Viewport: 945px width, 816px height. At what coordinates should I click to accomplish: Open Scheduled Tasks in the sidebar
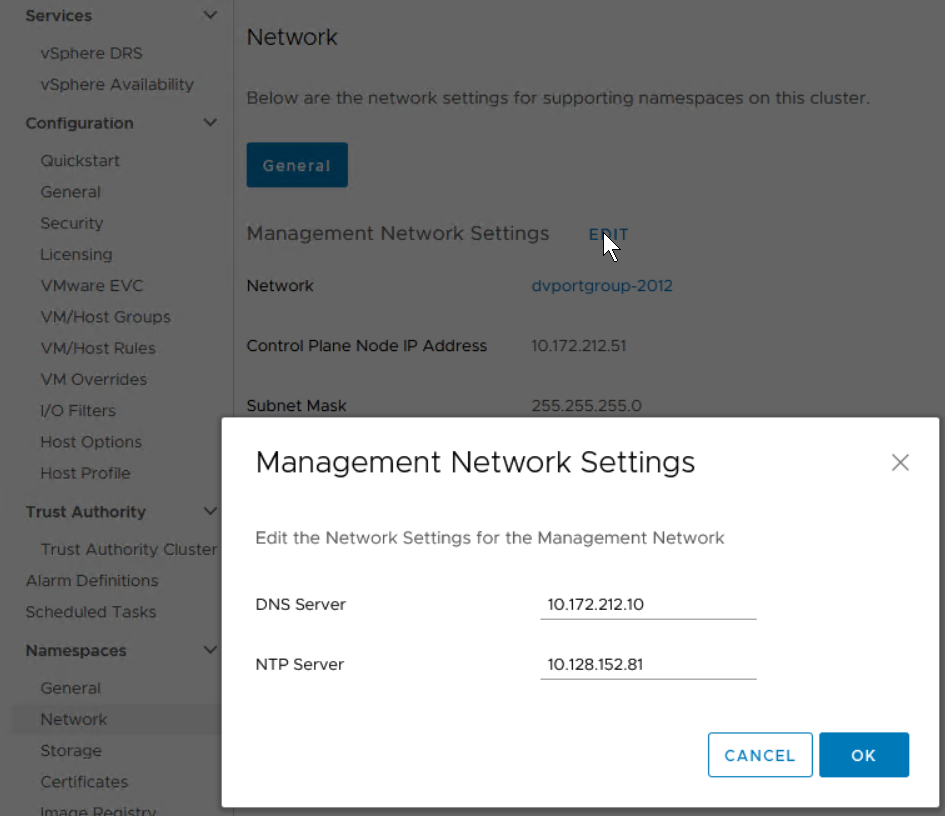click(91, 612)
